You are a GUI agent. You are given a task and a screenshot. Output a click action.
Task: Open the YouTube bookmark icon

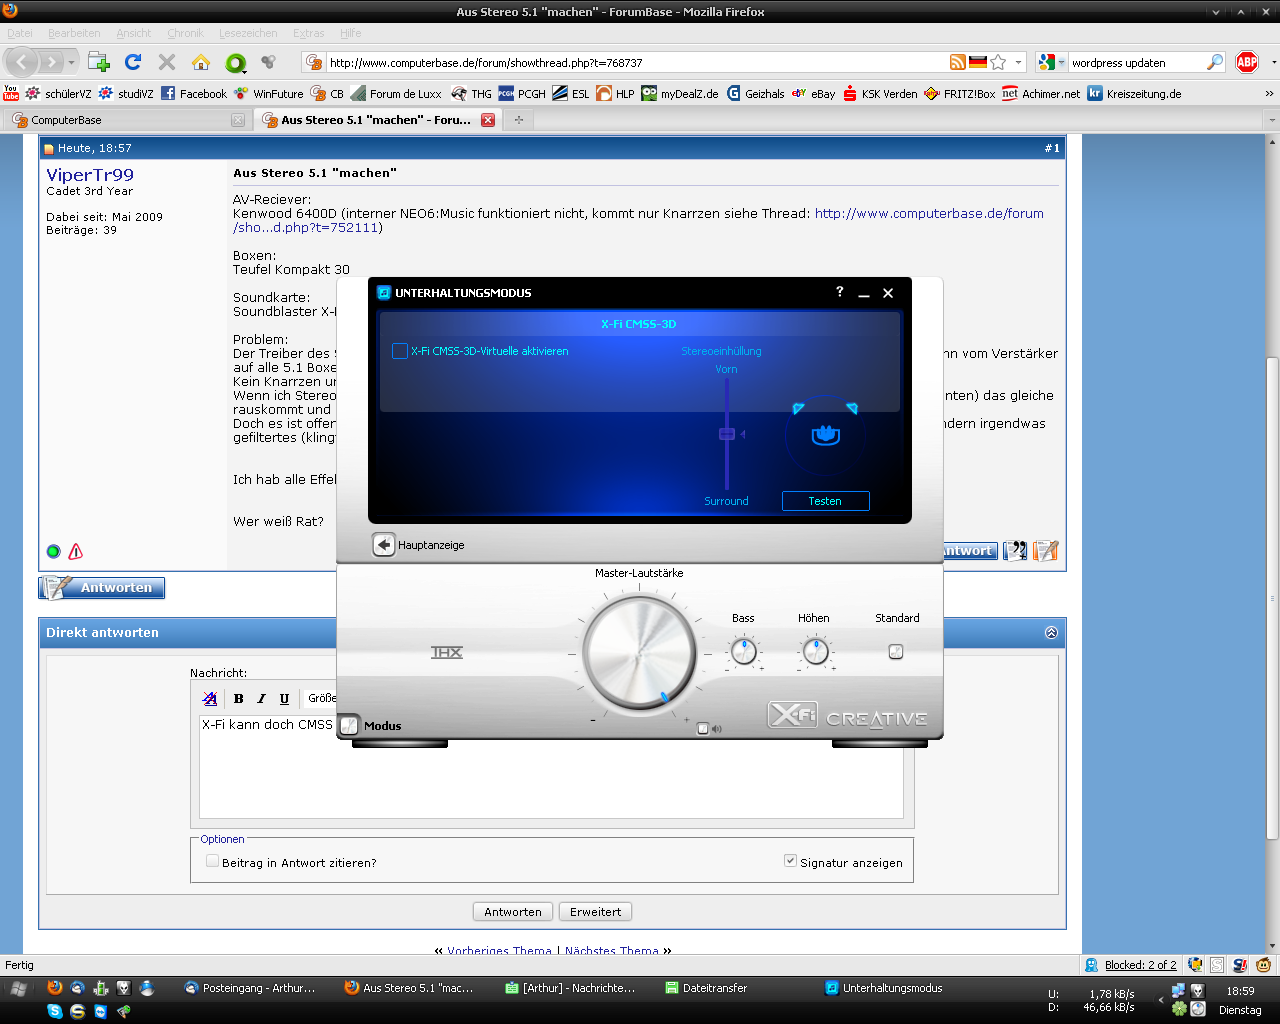pos(11,94)
